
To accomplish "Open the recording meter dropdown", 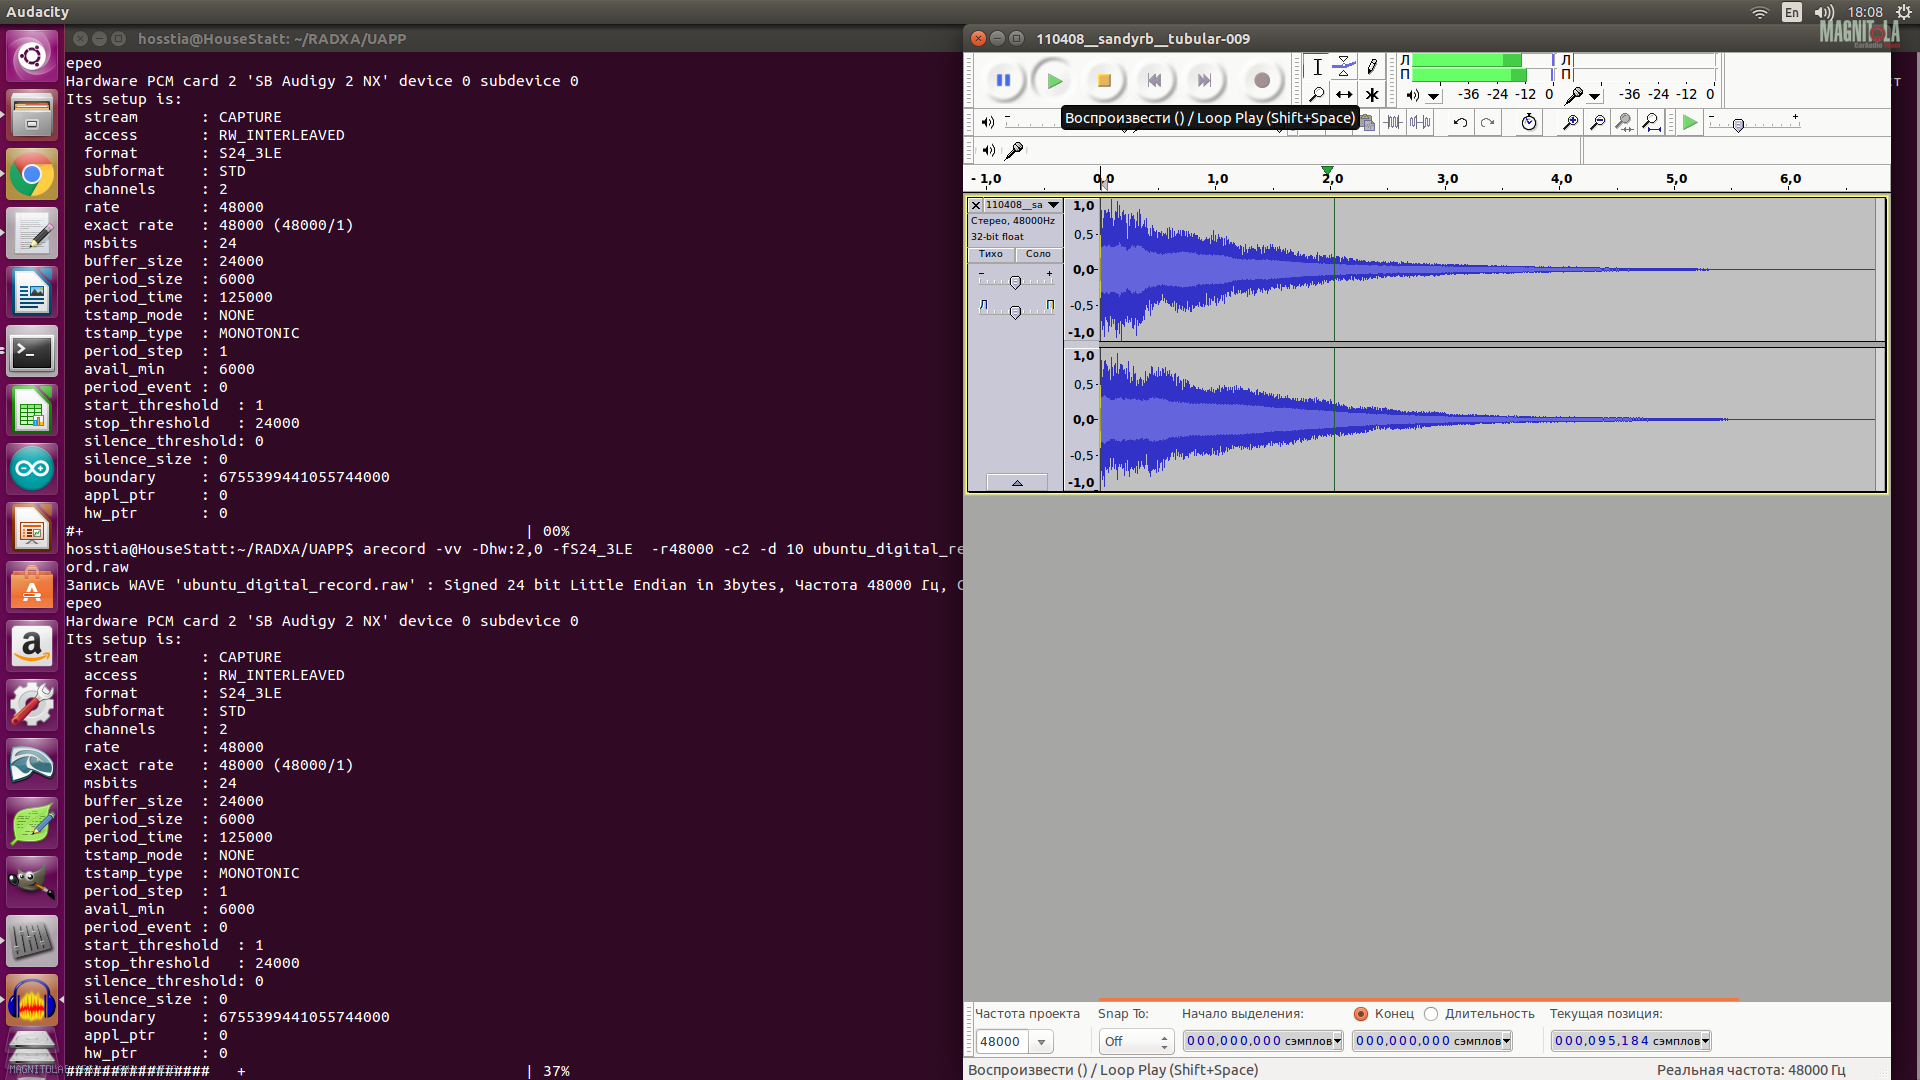I will 1595,96.
